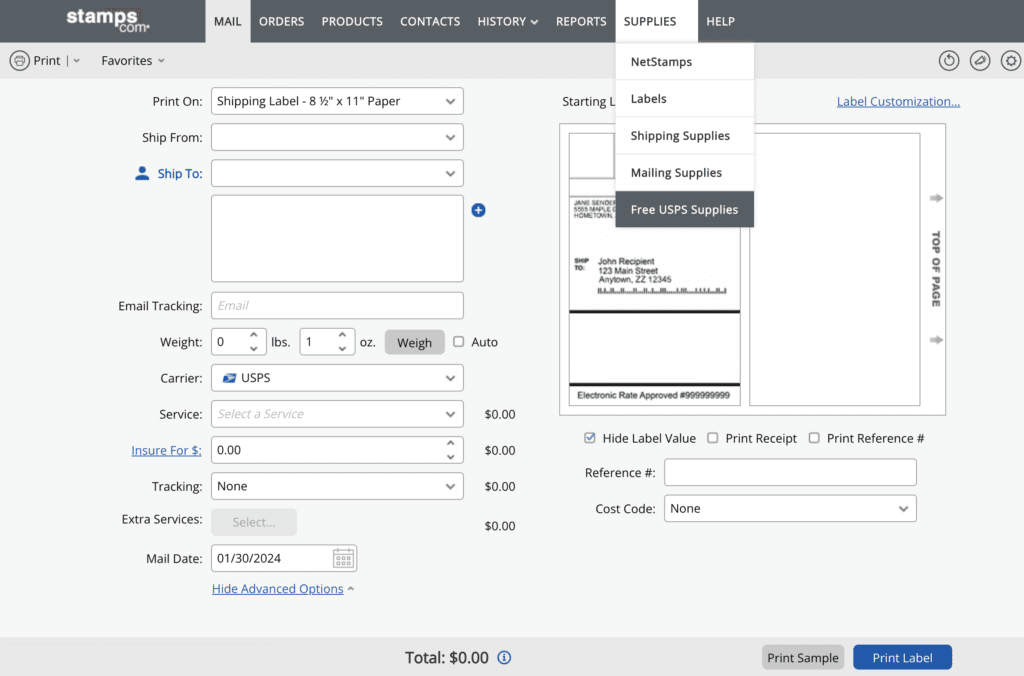Screen dimensions: 1024x676
Task: Select Free USPS Supplies menu item
Action: tap(684, 210)
